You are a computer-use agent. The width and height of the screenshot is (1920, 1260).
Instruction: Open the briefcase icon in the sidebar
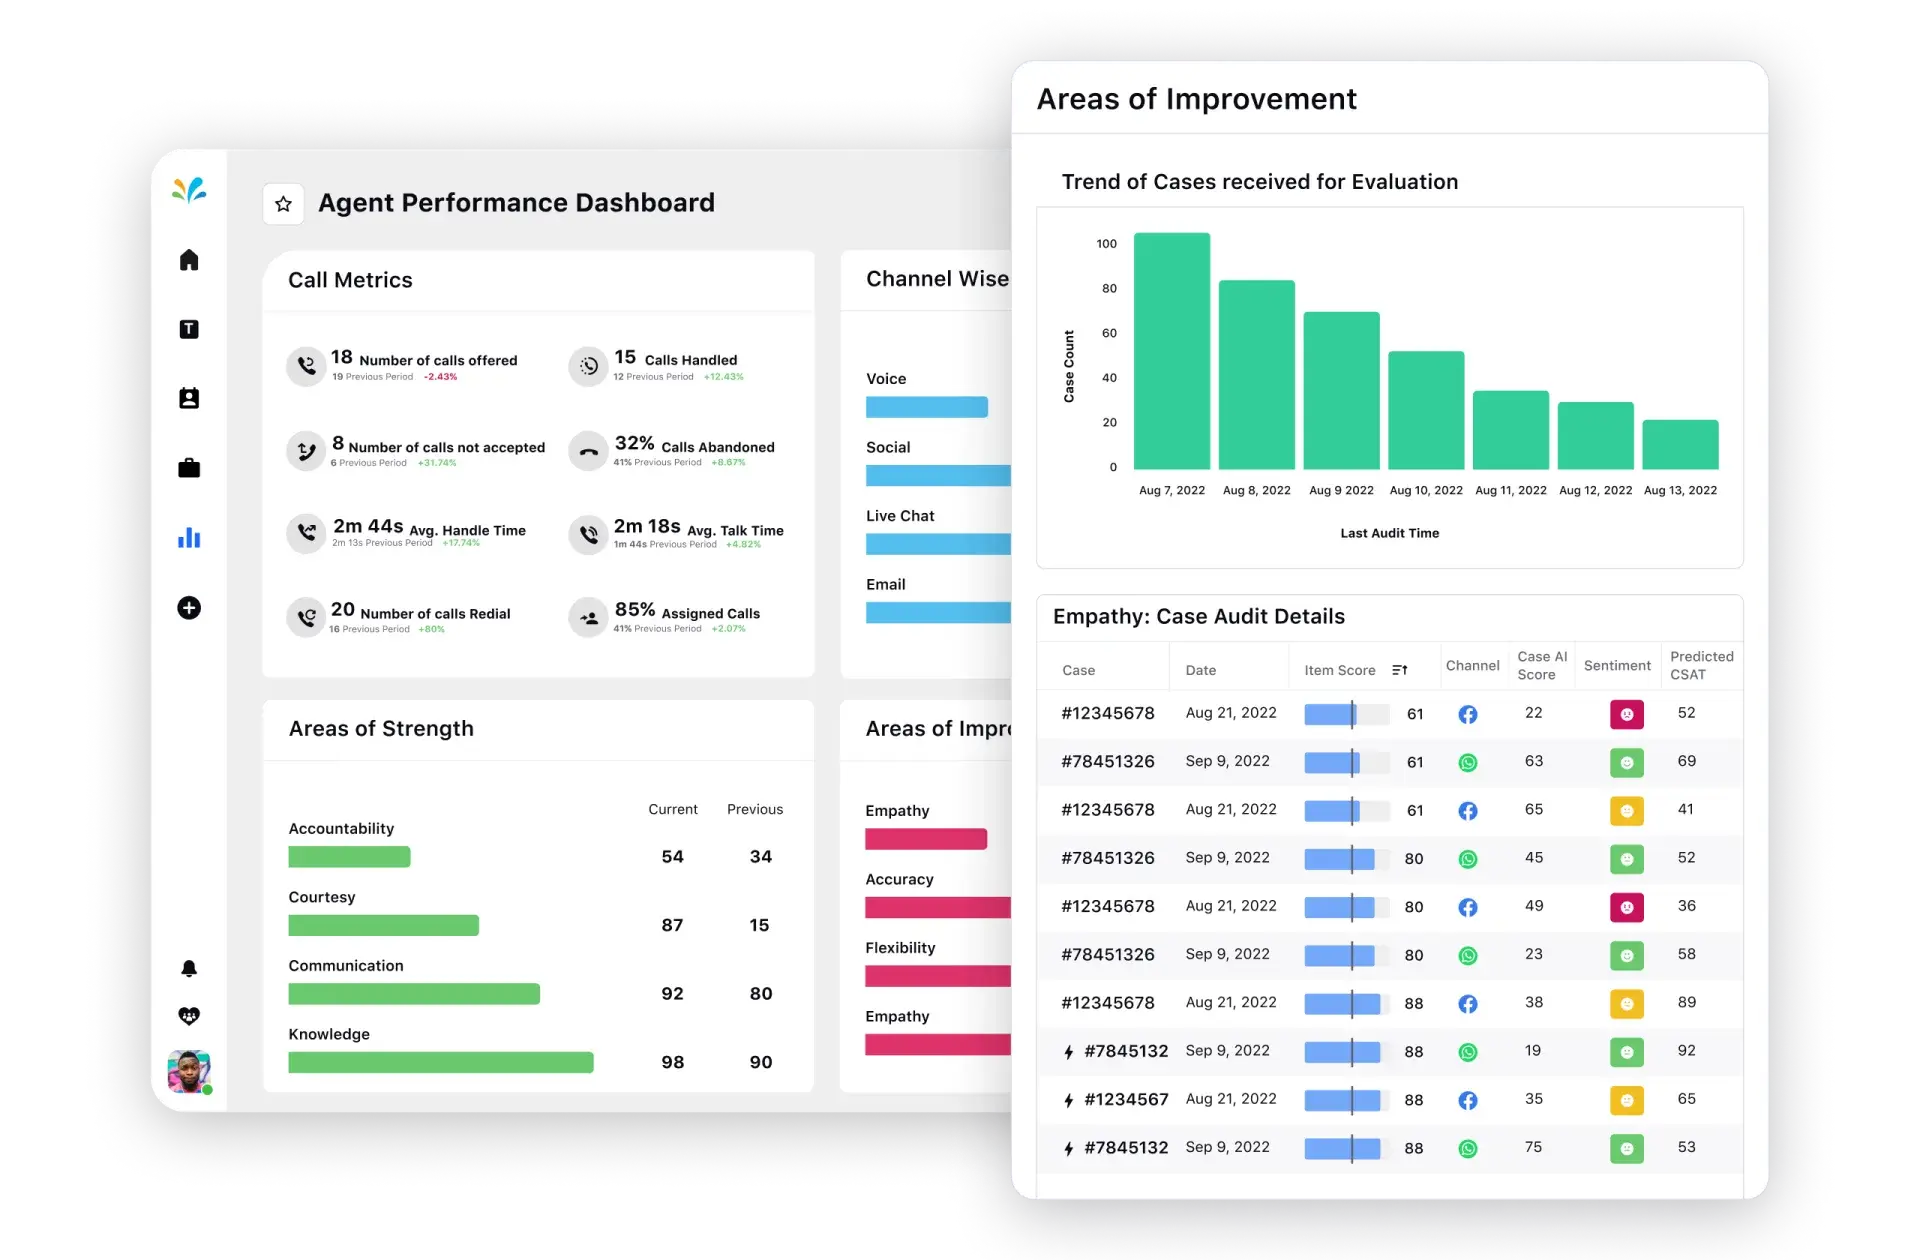point(189,468)
